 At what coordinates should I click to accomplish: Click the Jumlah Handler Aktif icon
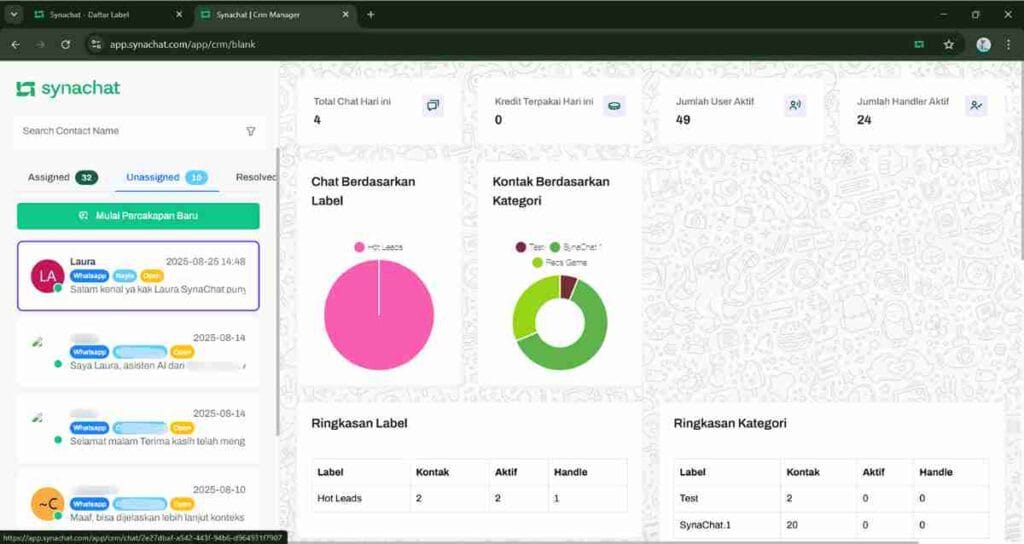point(976,105)
